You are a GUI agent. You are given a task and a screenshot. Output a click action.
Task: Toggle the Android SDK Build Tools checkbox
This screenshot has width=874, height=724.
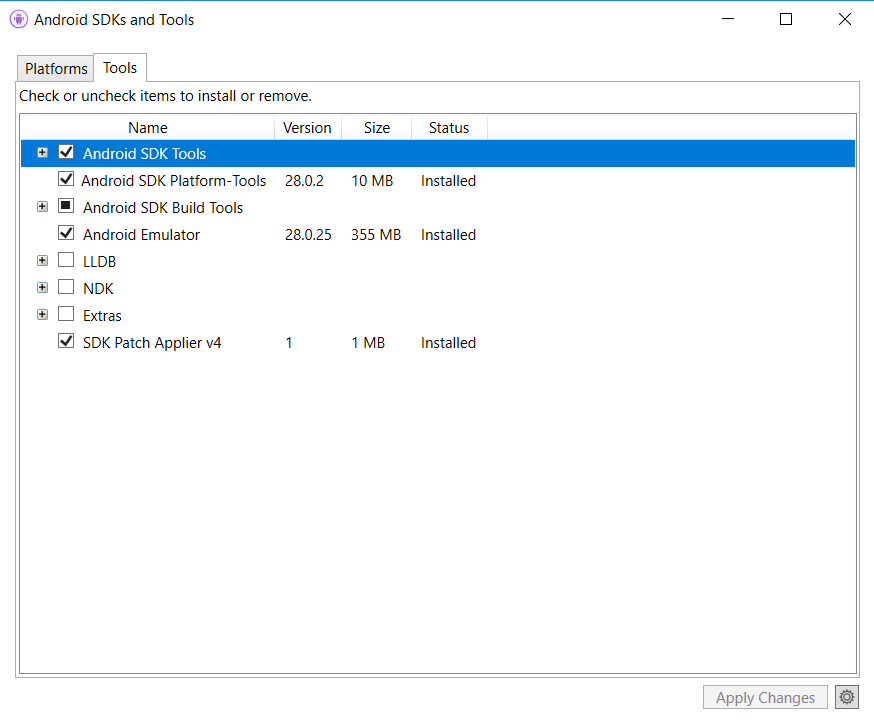pyautogui.click(x=66, y=206)
